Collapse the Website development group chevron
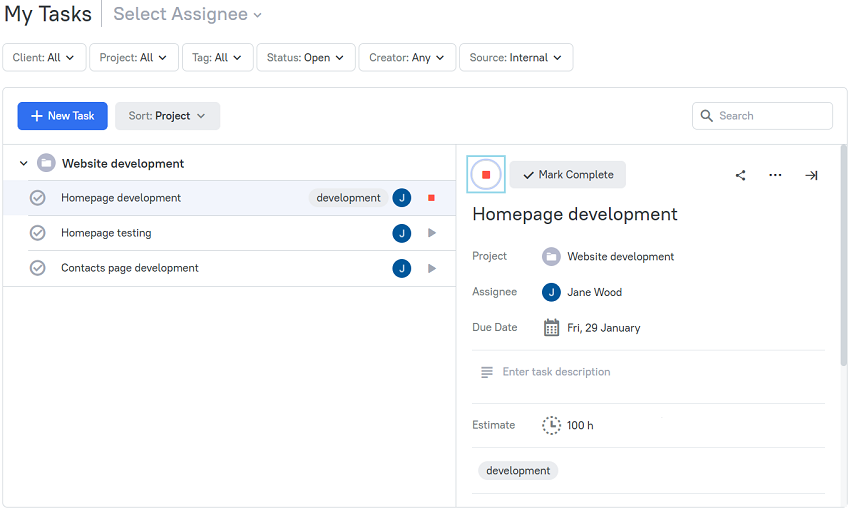 [23, 163]
